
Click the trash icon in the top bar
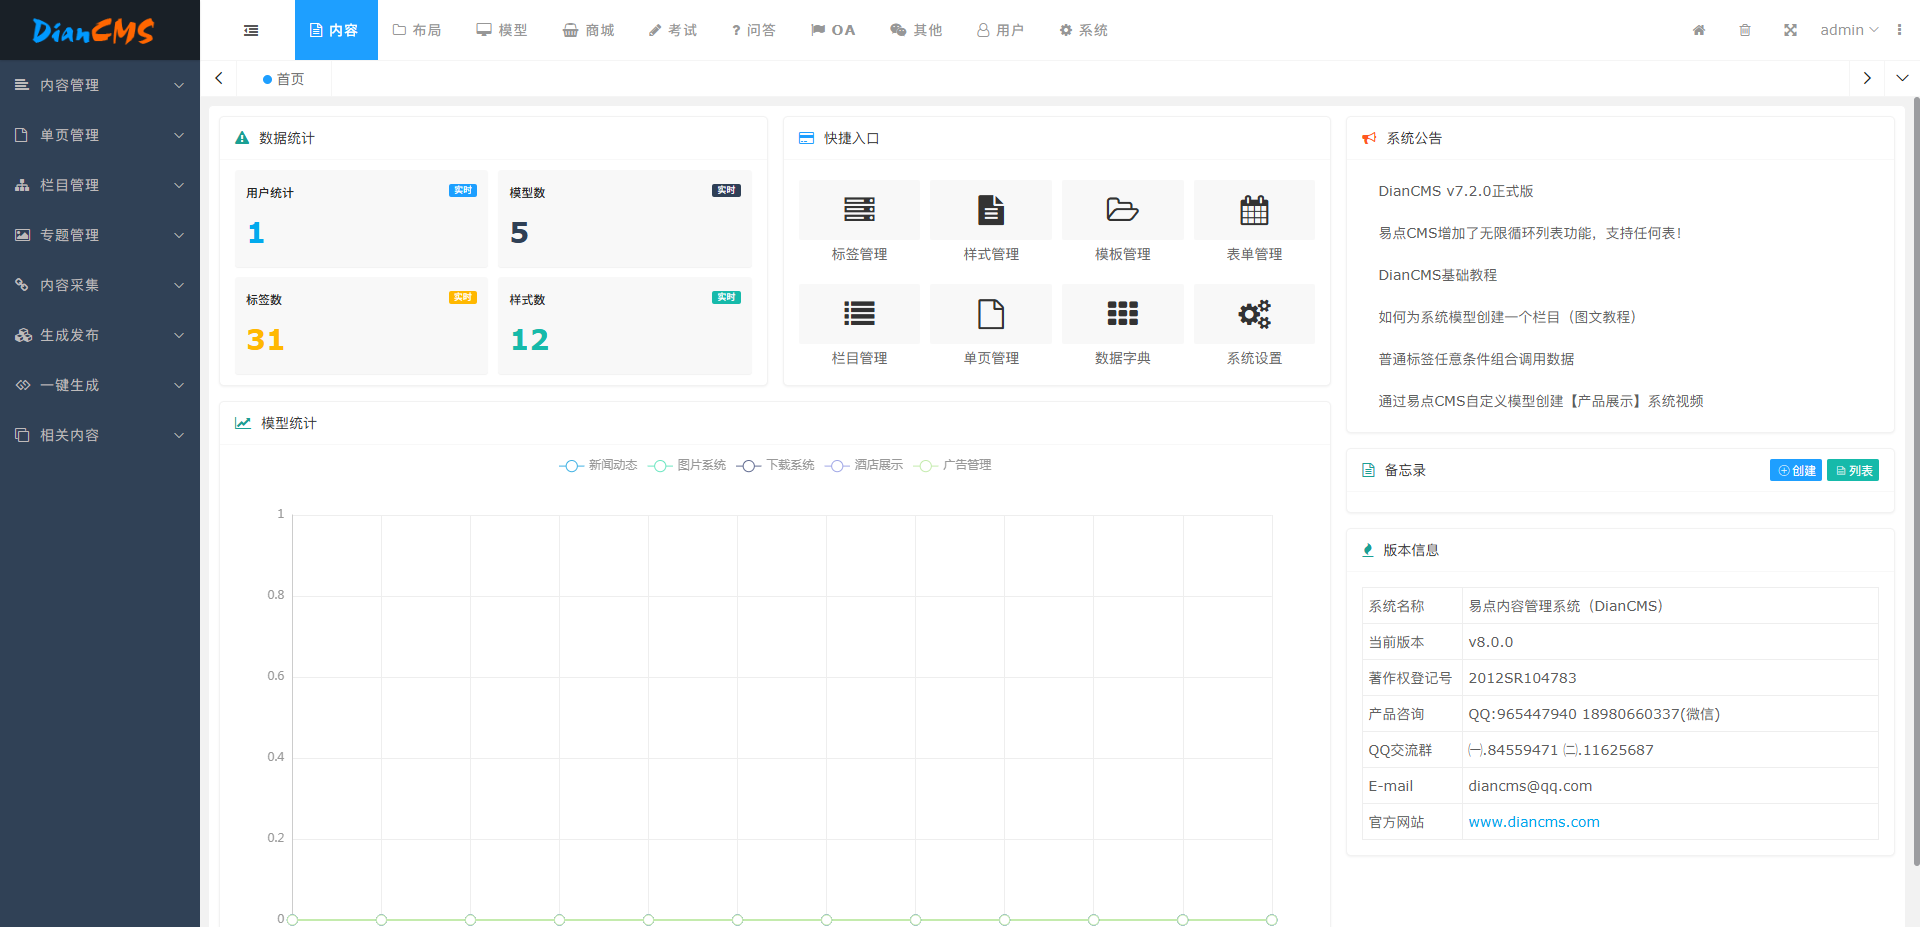coord(1744,30)
